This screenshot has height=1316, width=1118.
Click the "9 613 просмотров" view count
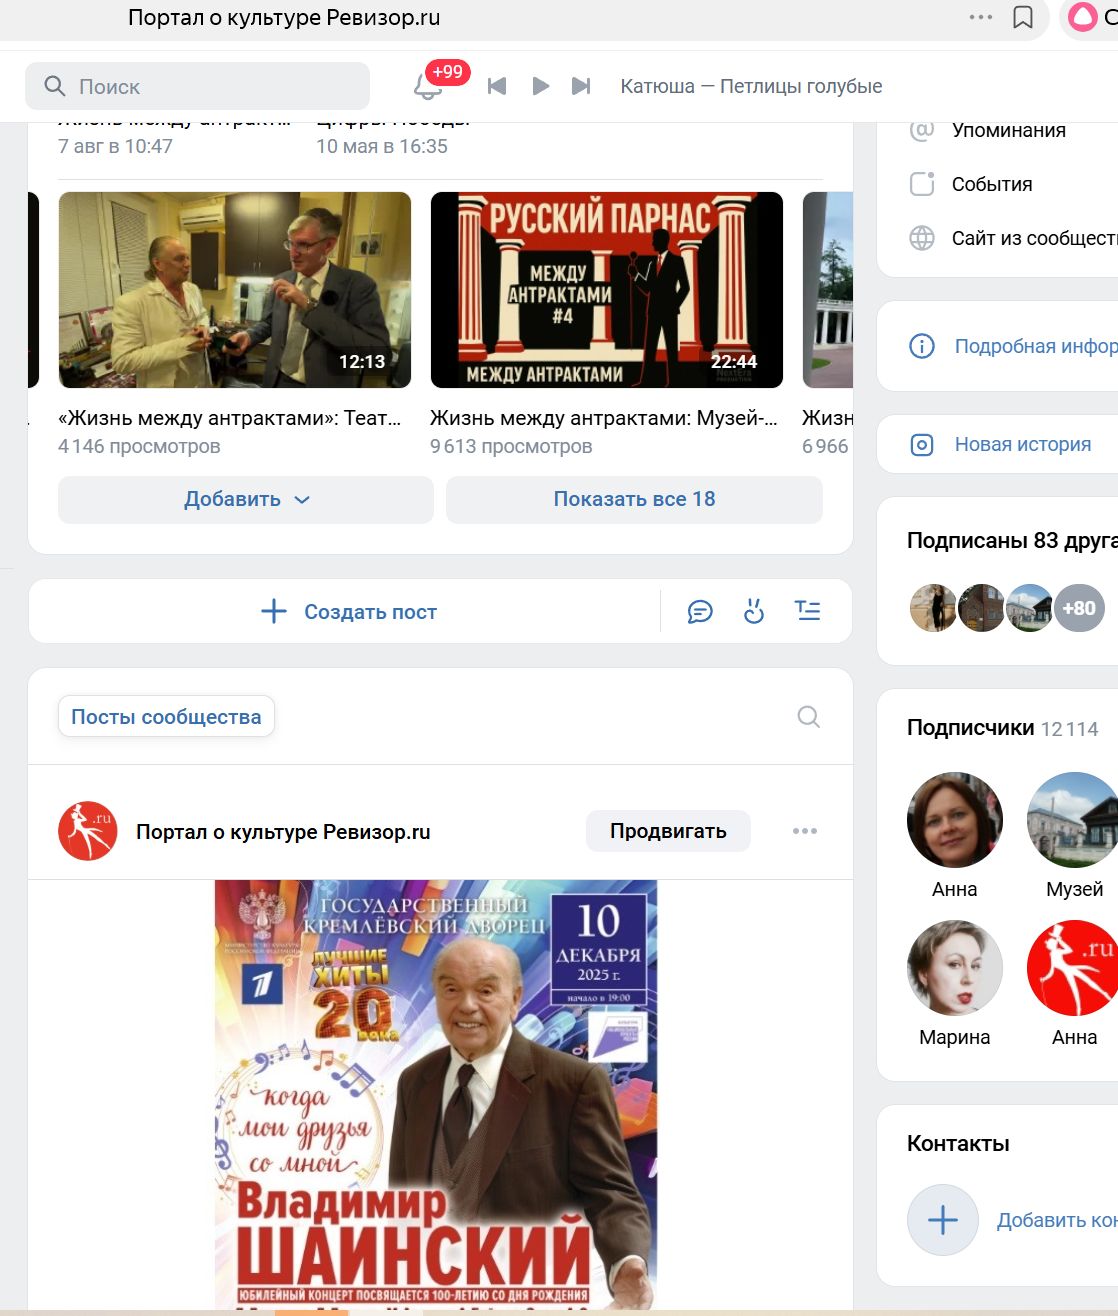click(511, 446)
